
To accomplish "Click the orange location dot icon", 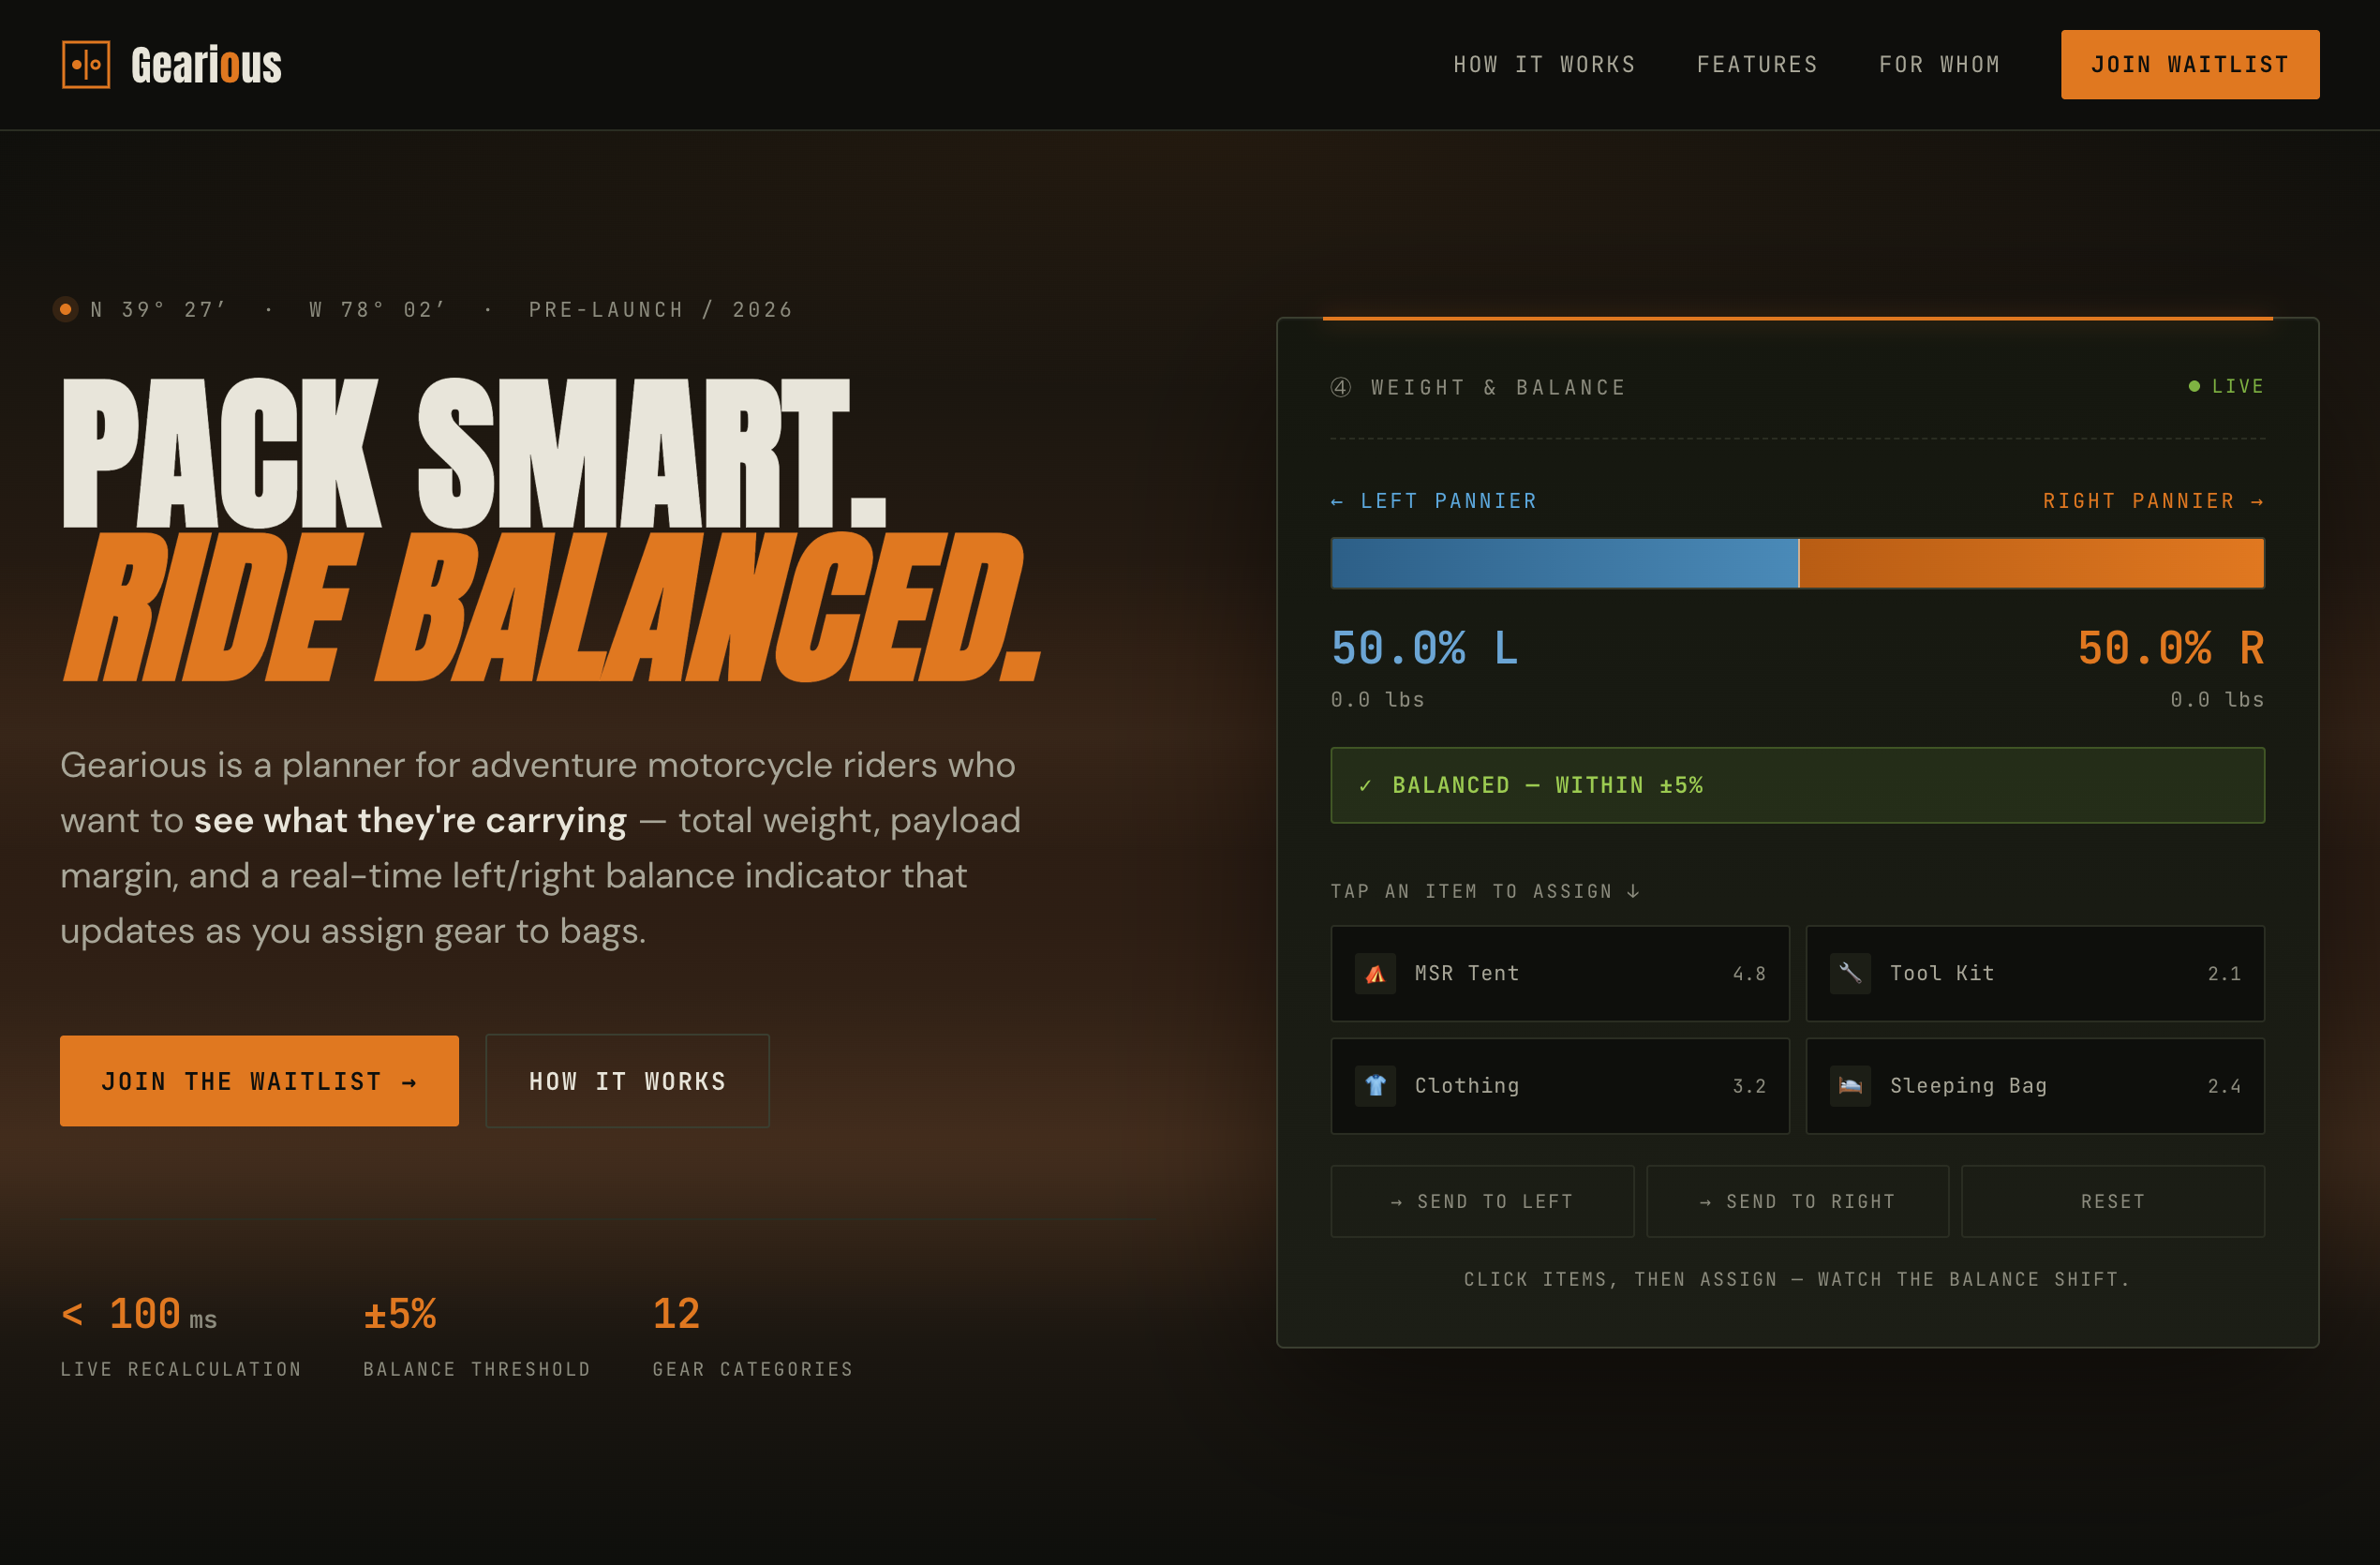I will [x=66, y=309].
